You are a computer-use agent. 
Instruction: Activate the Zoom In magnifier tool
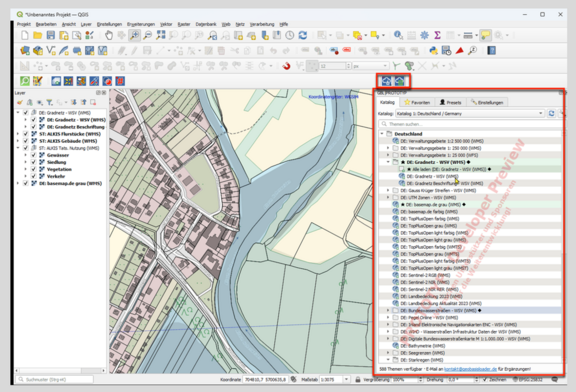pyautogui.click(x=134, y=35)
